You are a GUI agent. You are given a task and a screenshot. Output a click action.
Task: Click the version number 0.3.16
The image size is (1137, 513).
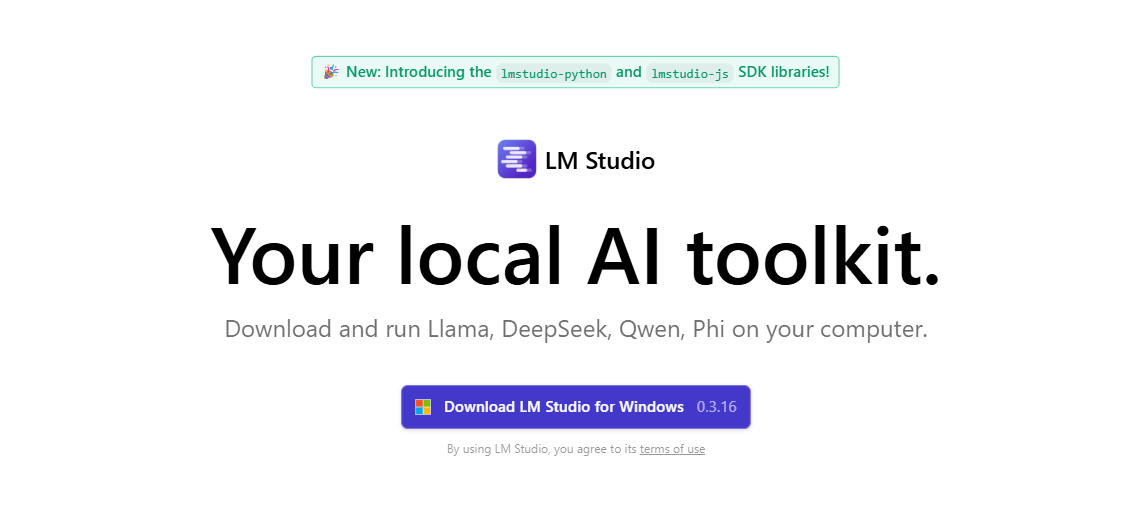pos(716,407)
